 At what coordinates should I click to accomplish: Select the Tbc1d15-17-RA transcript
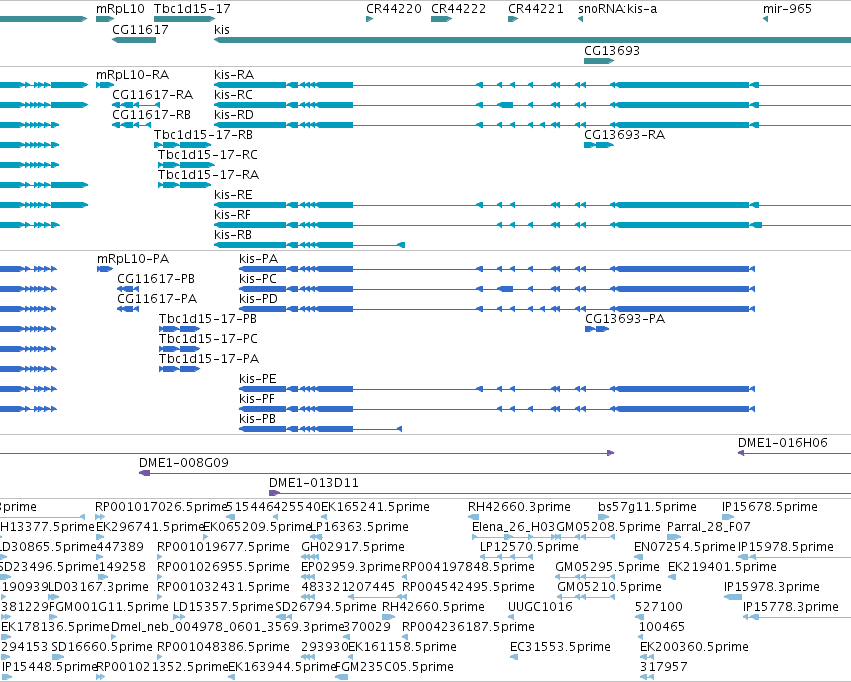185,185
